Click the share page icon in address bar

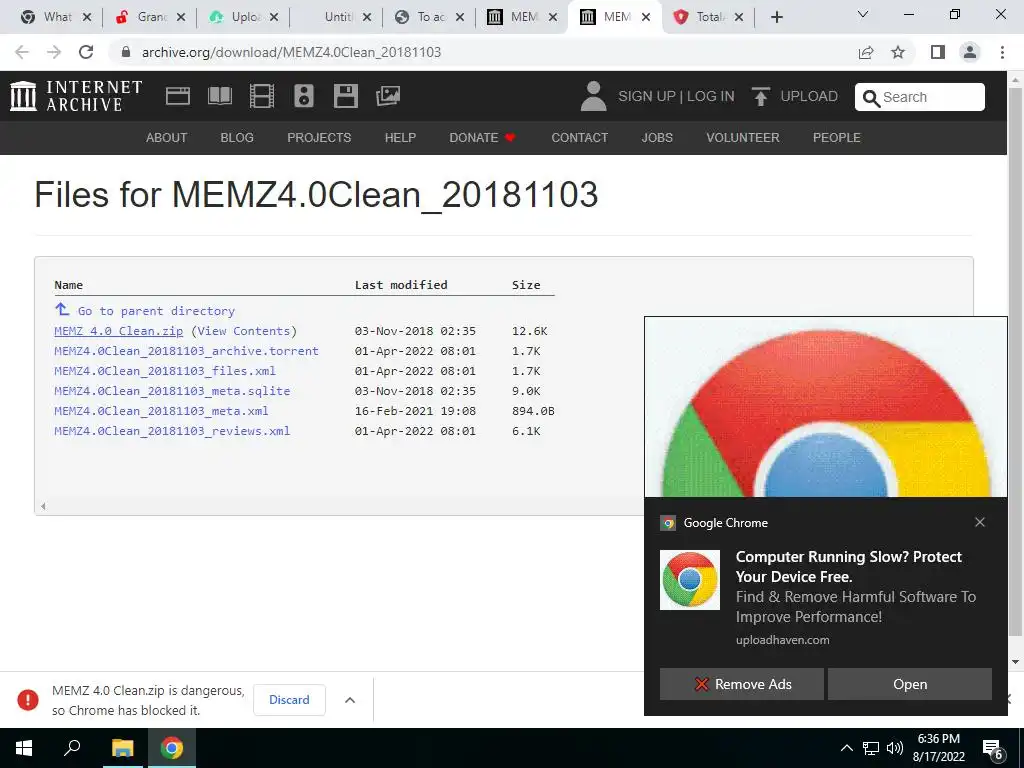866,52
